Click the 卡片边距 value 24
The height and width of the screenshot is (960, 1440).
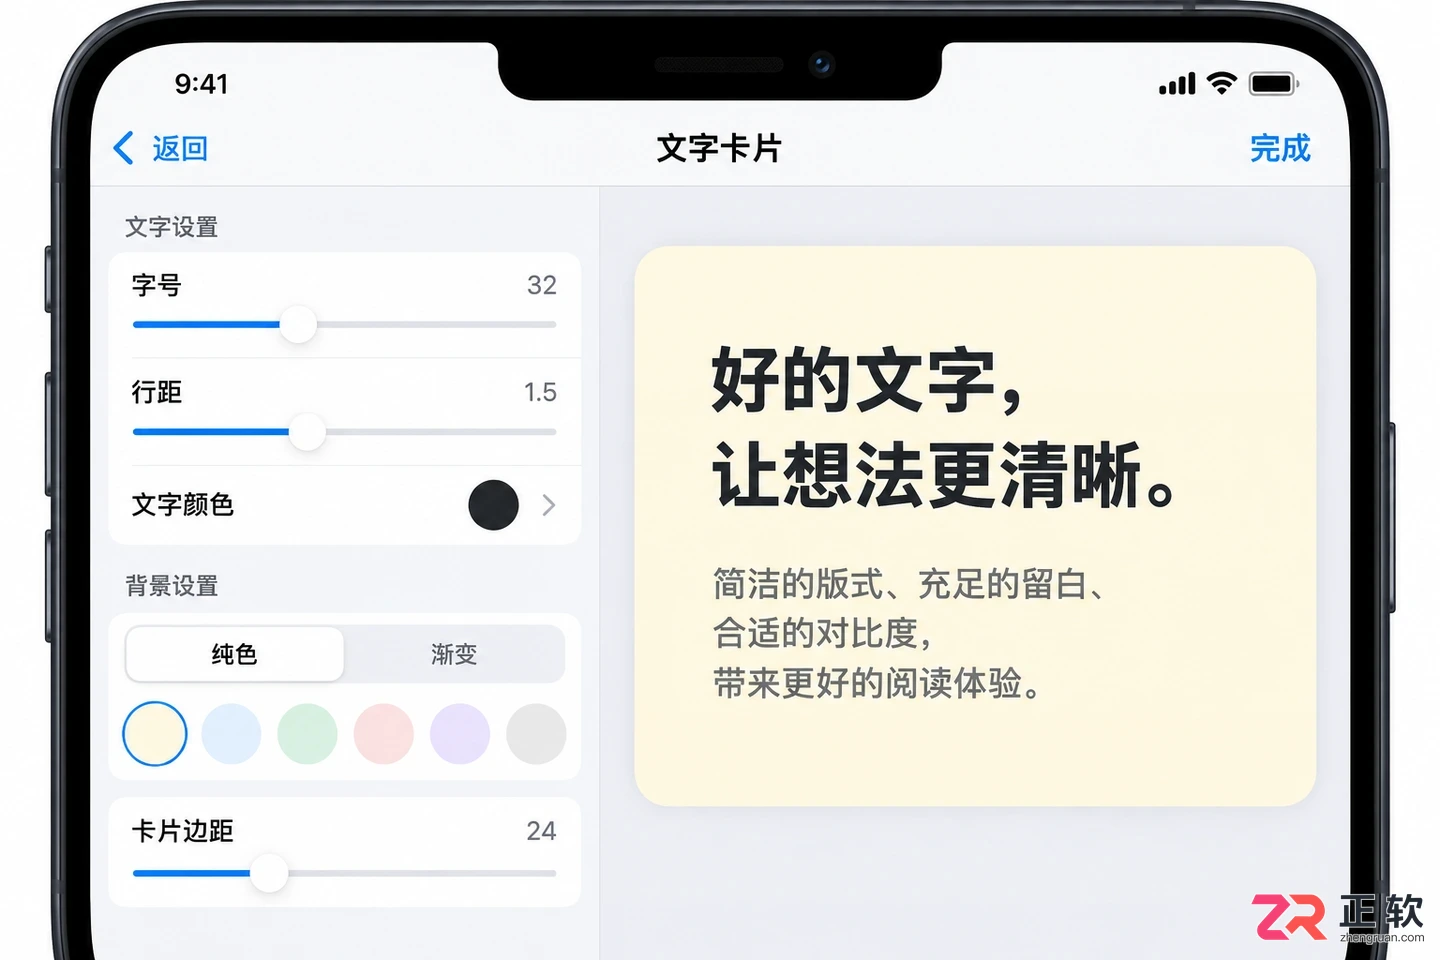pyautogui.click(x=541, y=831)
